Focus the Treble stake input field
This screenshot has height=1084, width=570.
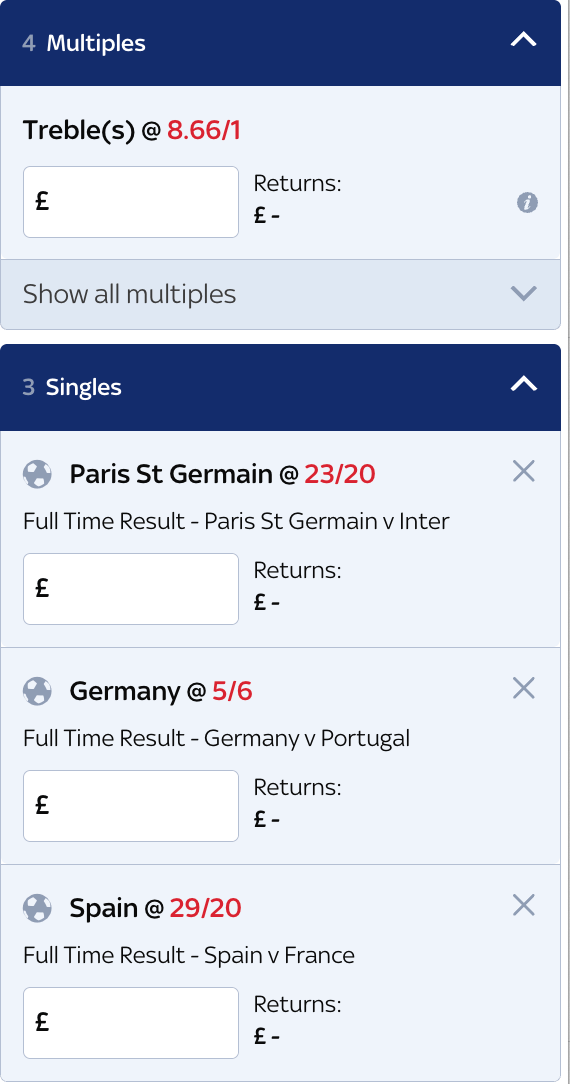click(131, 202)
